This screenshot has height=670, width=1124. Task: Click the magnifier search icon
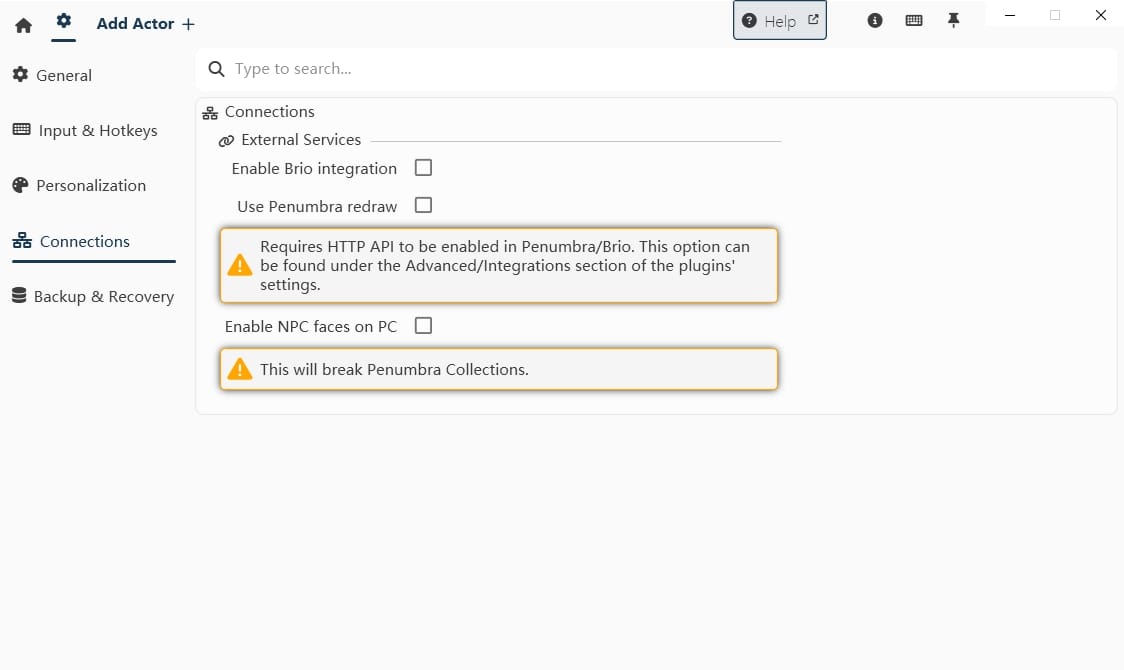[x=215, y=69]
